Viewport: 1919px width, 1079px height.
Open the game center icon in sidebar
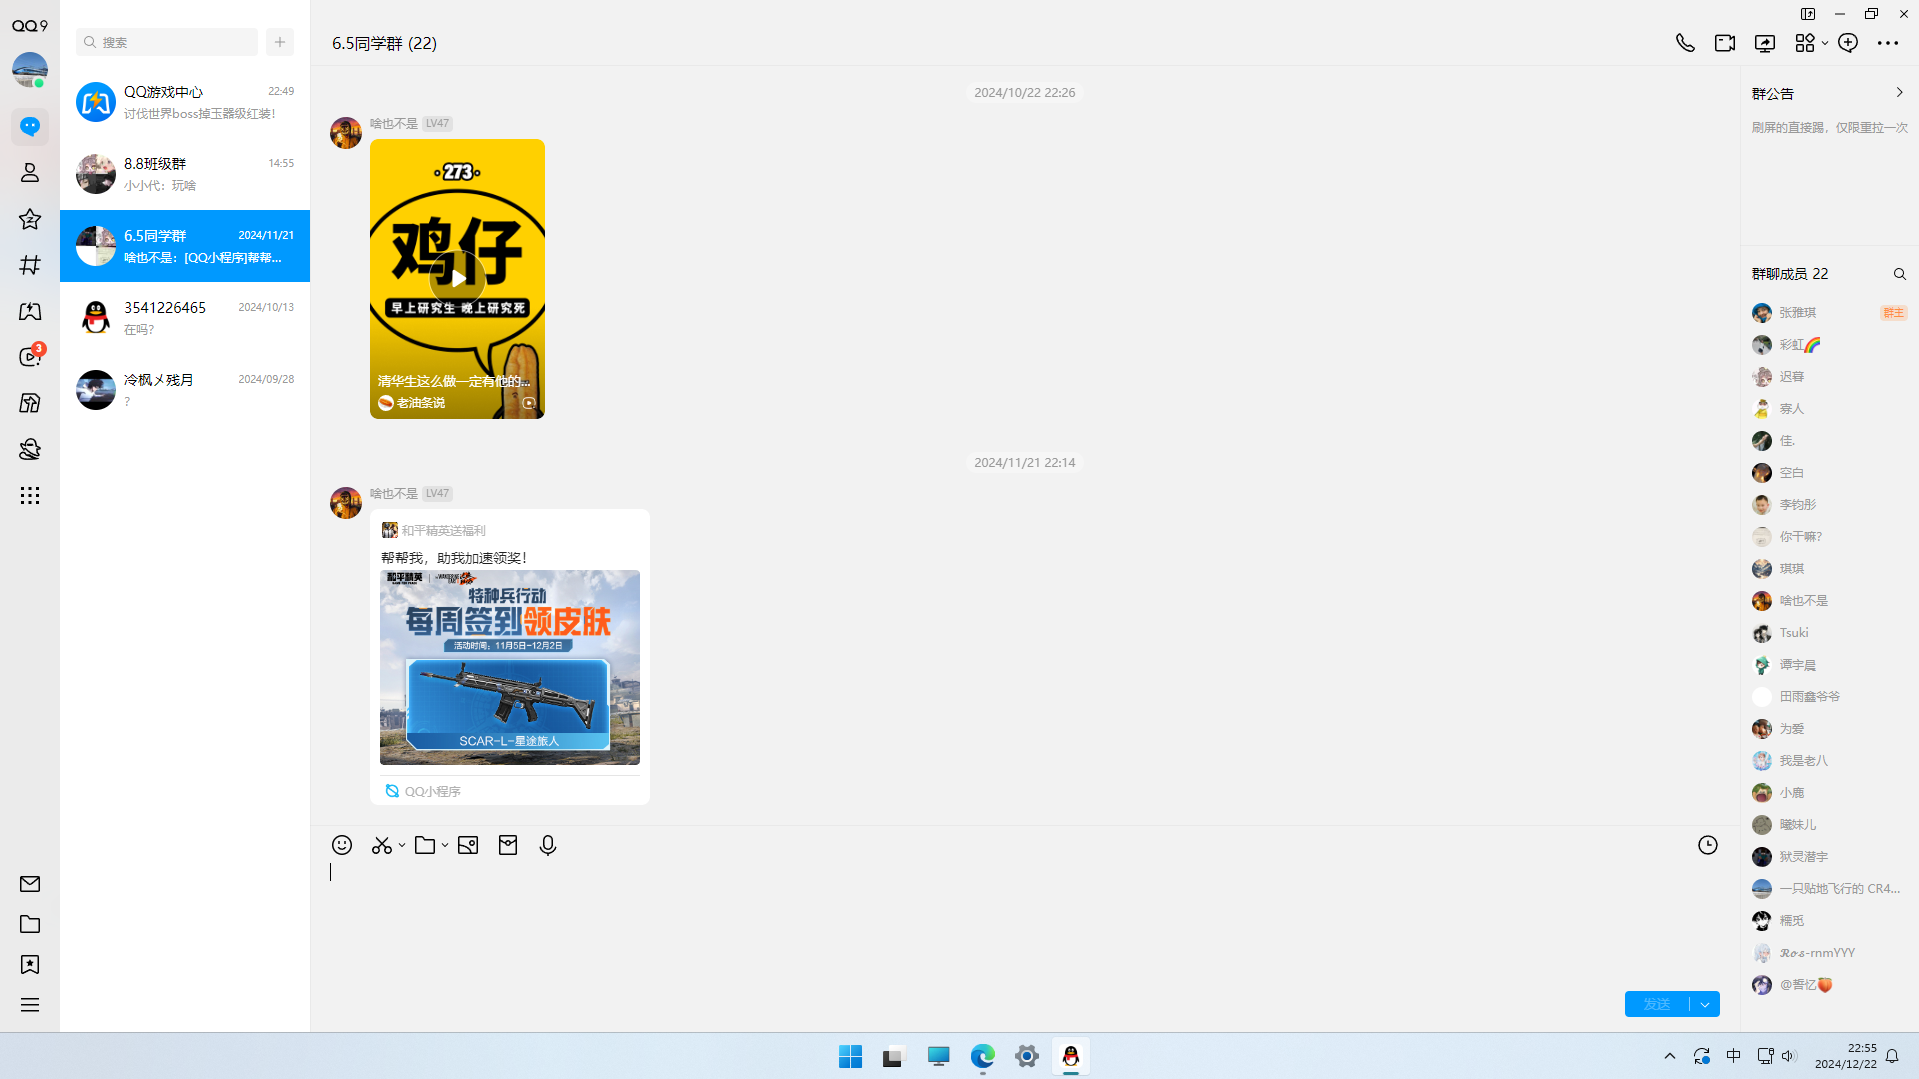(x=30, y=311)
